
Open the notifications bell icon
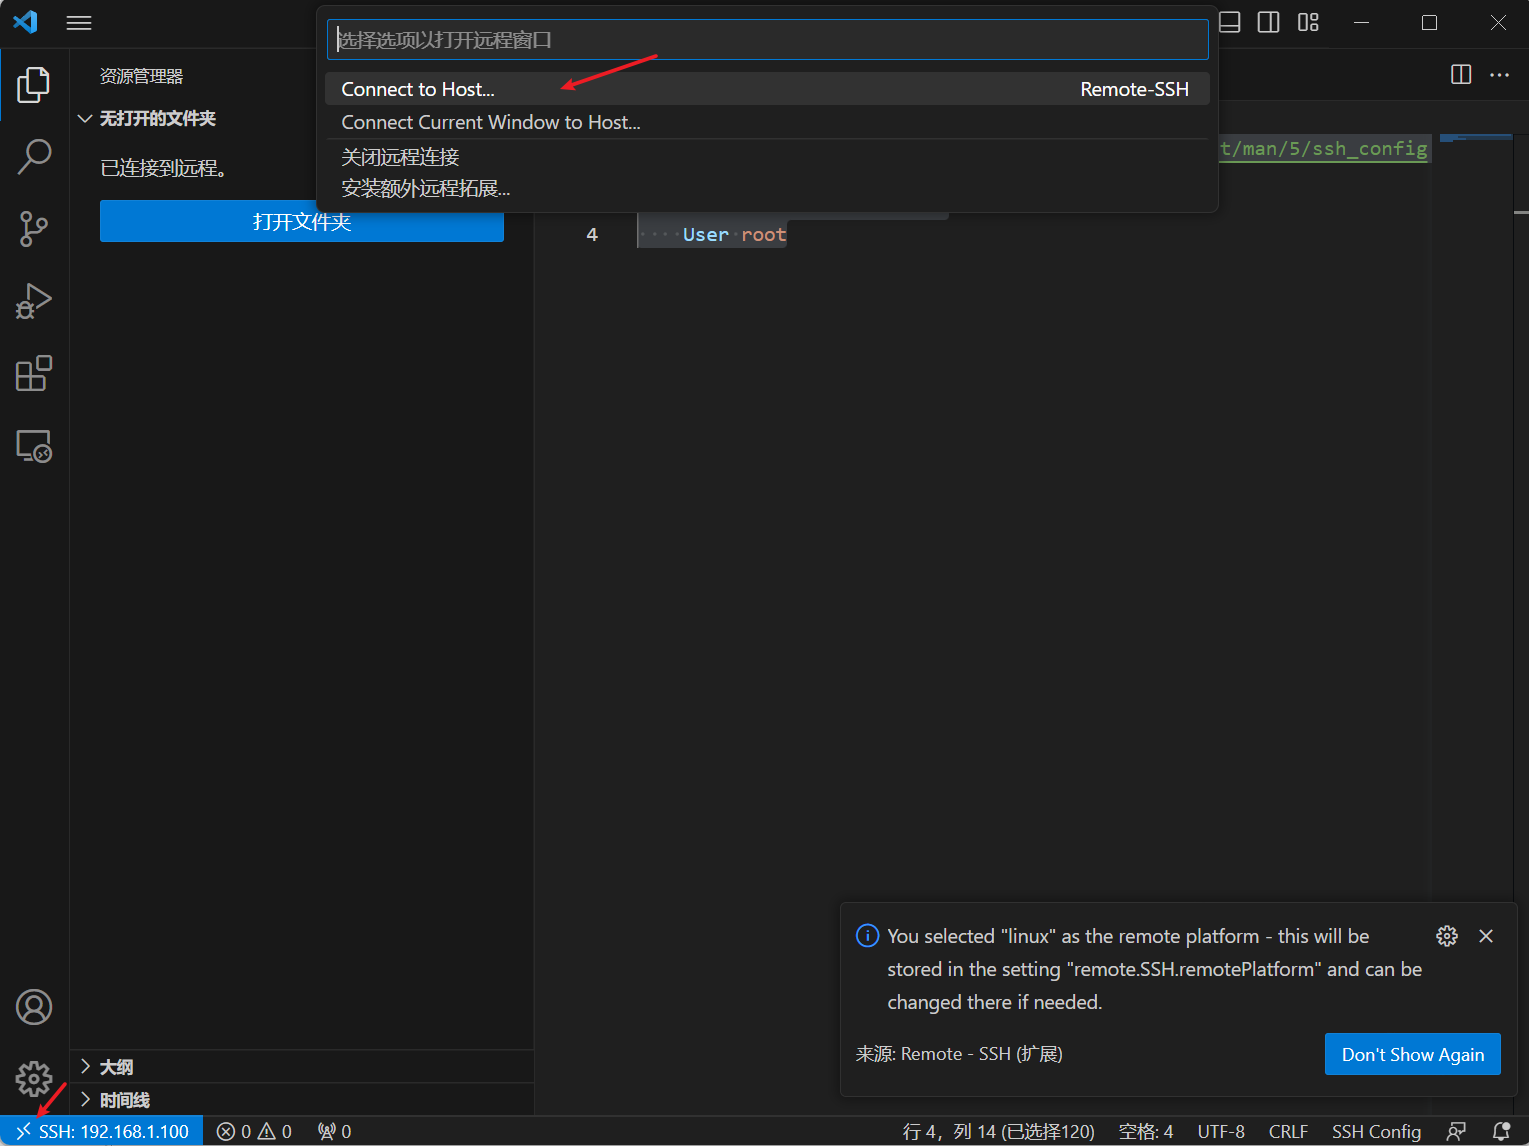[1501, 1131]
